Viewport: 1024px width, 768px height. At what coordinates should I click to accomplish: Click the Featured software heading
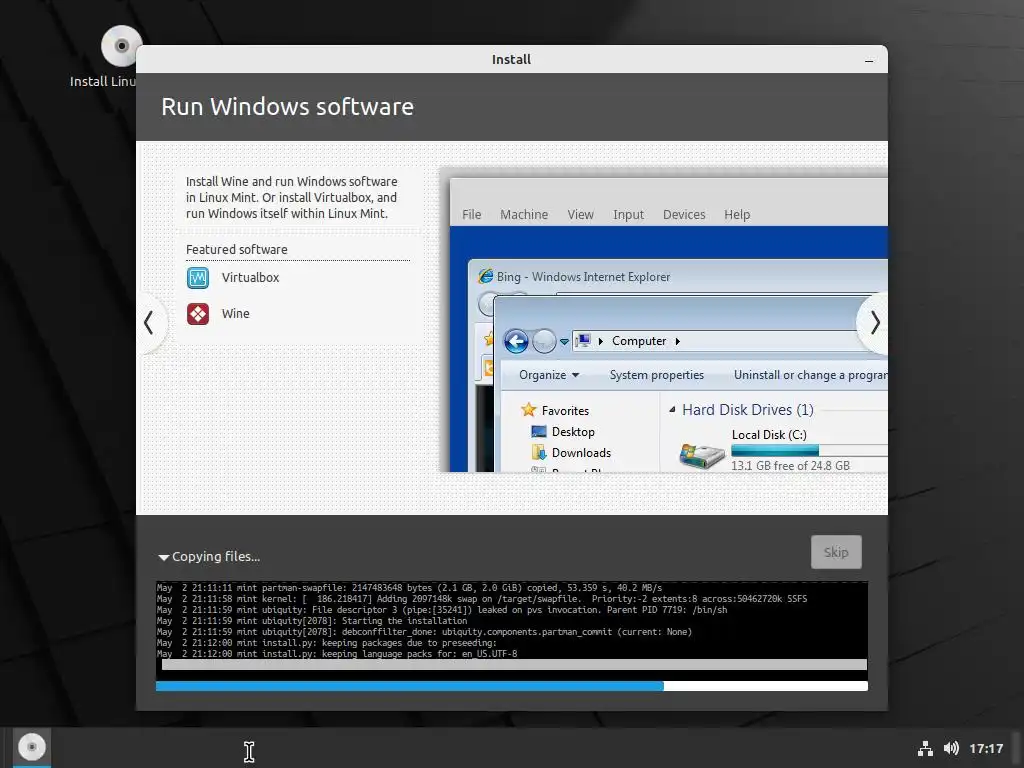[x=236, y=249]
